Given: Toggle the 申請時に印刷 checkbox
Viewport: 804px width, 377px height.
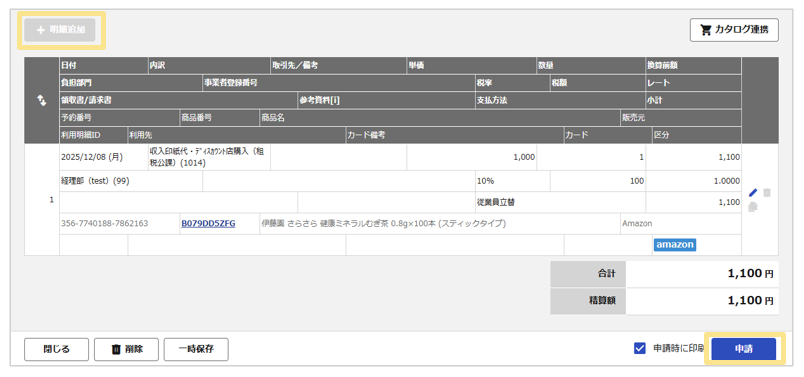Looking at the screenshot, I should tap(639, 349).
